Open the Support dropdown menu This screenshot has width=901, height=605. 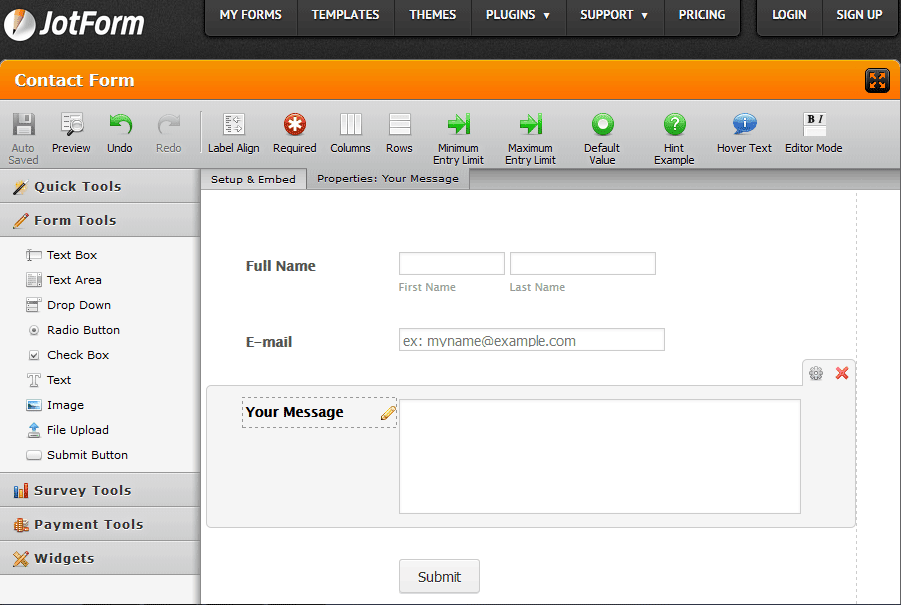(x=614, y=16)
